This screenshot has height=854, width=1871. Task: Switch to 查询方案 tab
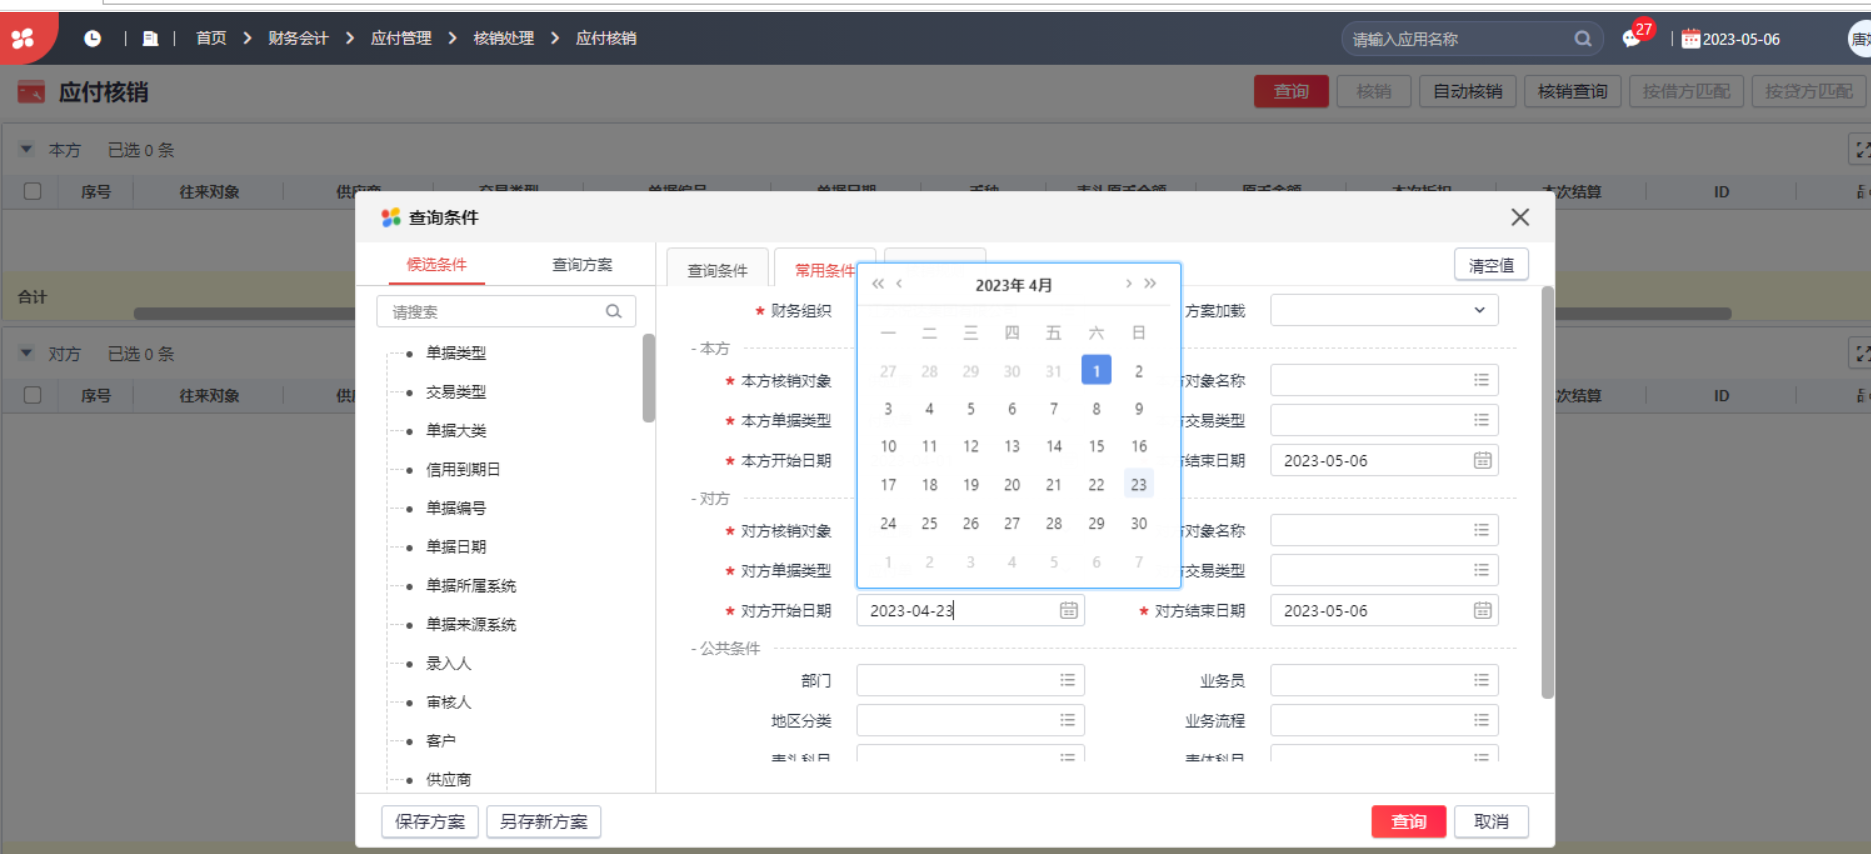pos(582,264)
